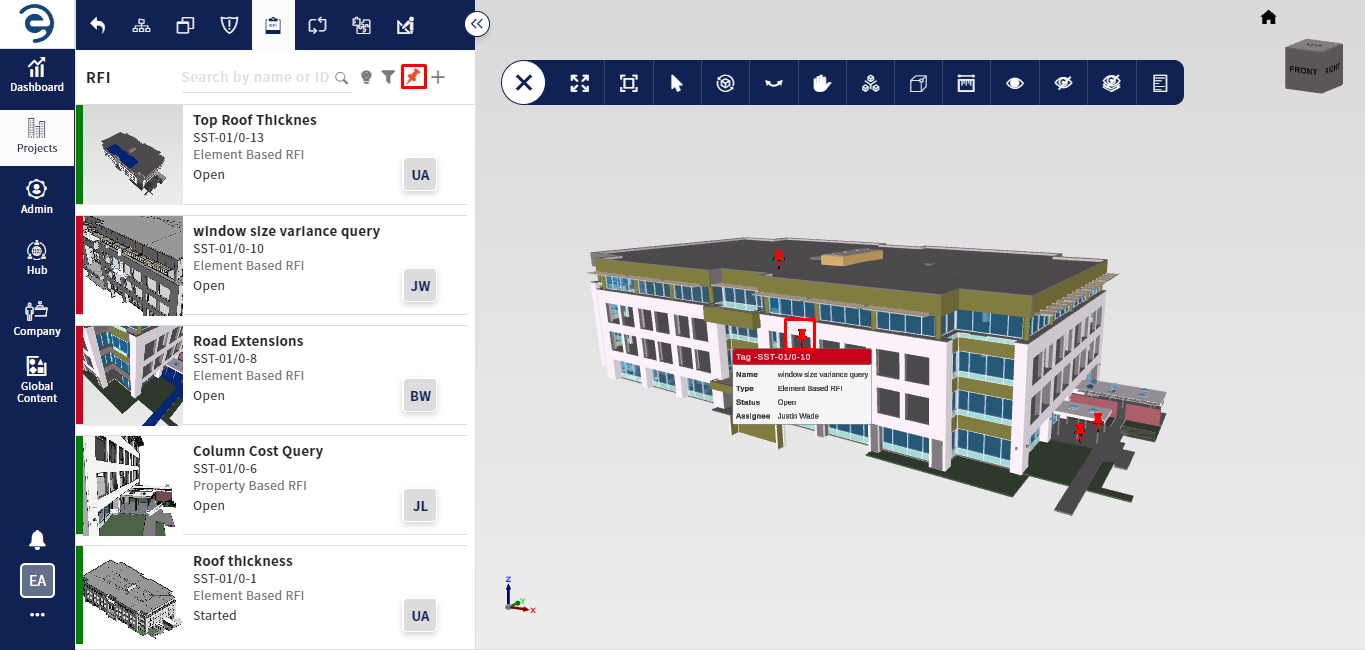Screen dimensions: 1365x650
Task: Open Global Content in left sidebar
Action: point(37,381)
